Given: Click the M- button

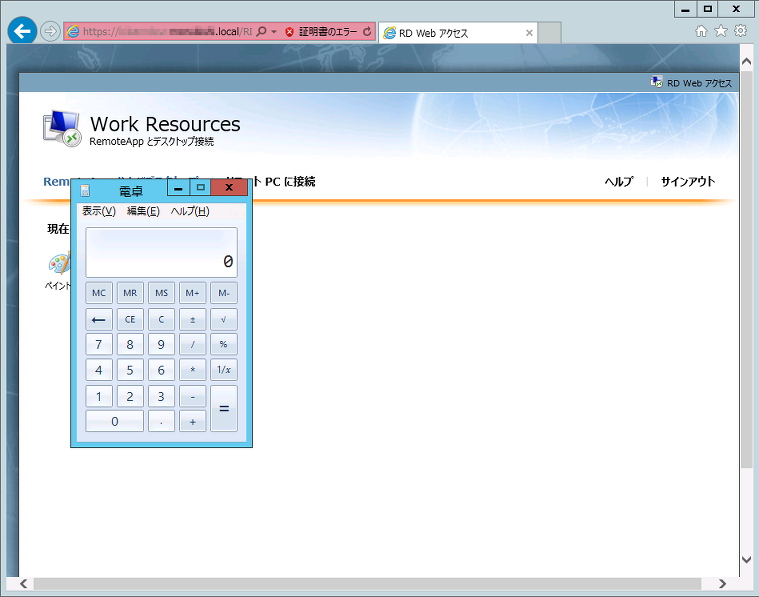Looking at the screenshot, I should 224,293.
